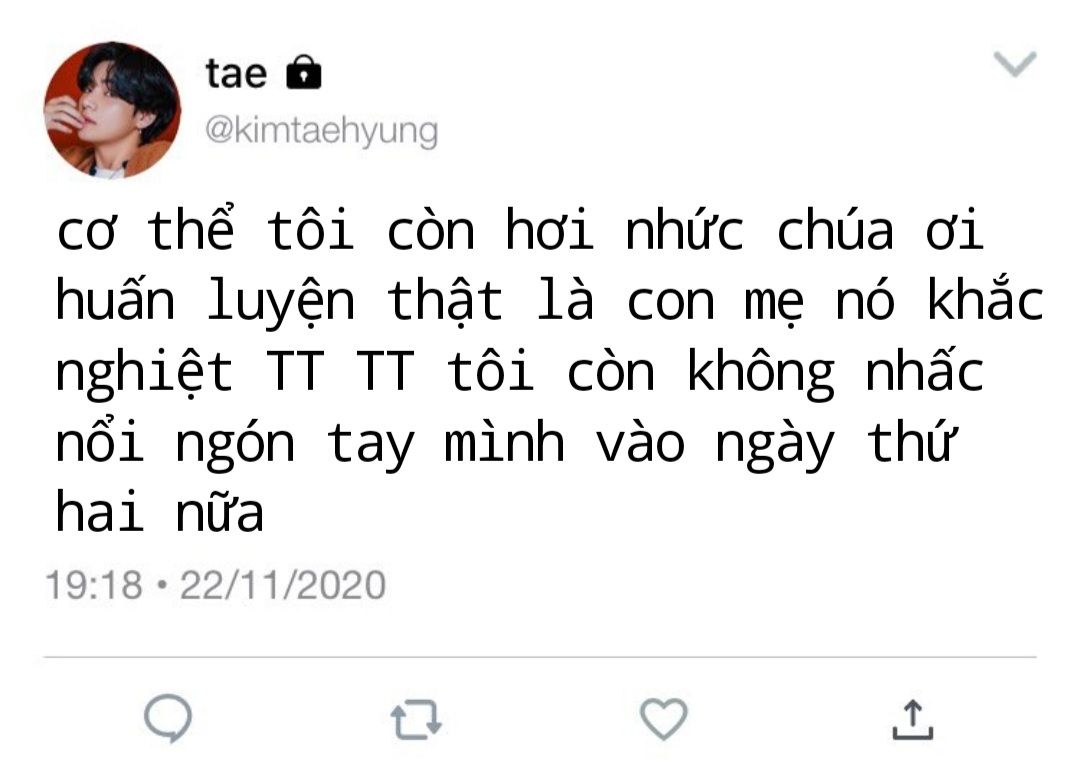Retweet this tweet using the arrows icon
Viewport: 1080px width, 778px height.
(416, 719)
